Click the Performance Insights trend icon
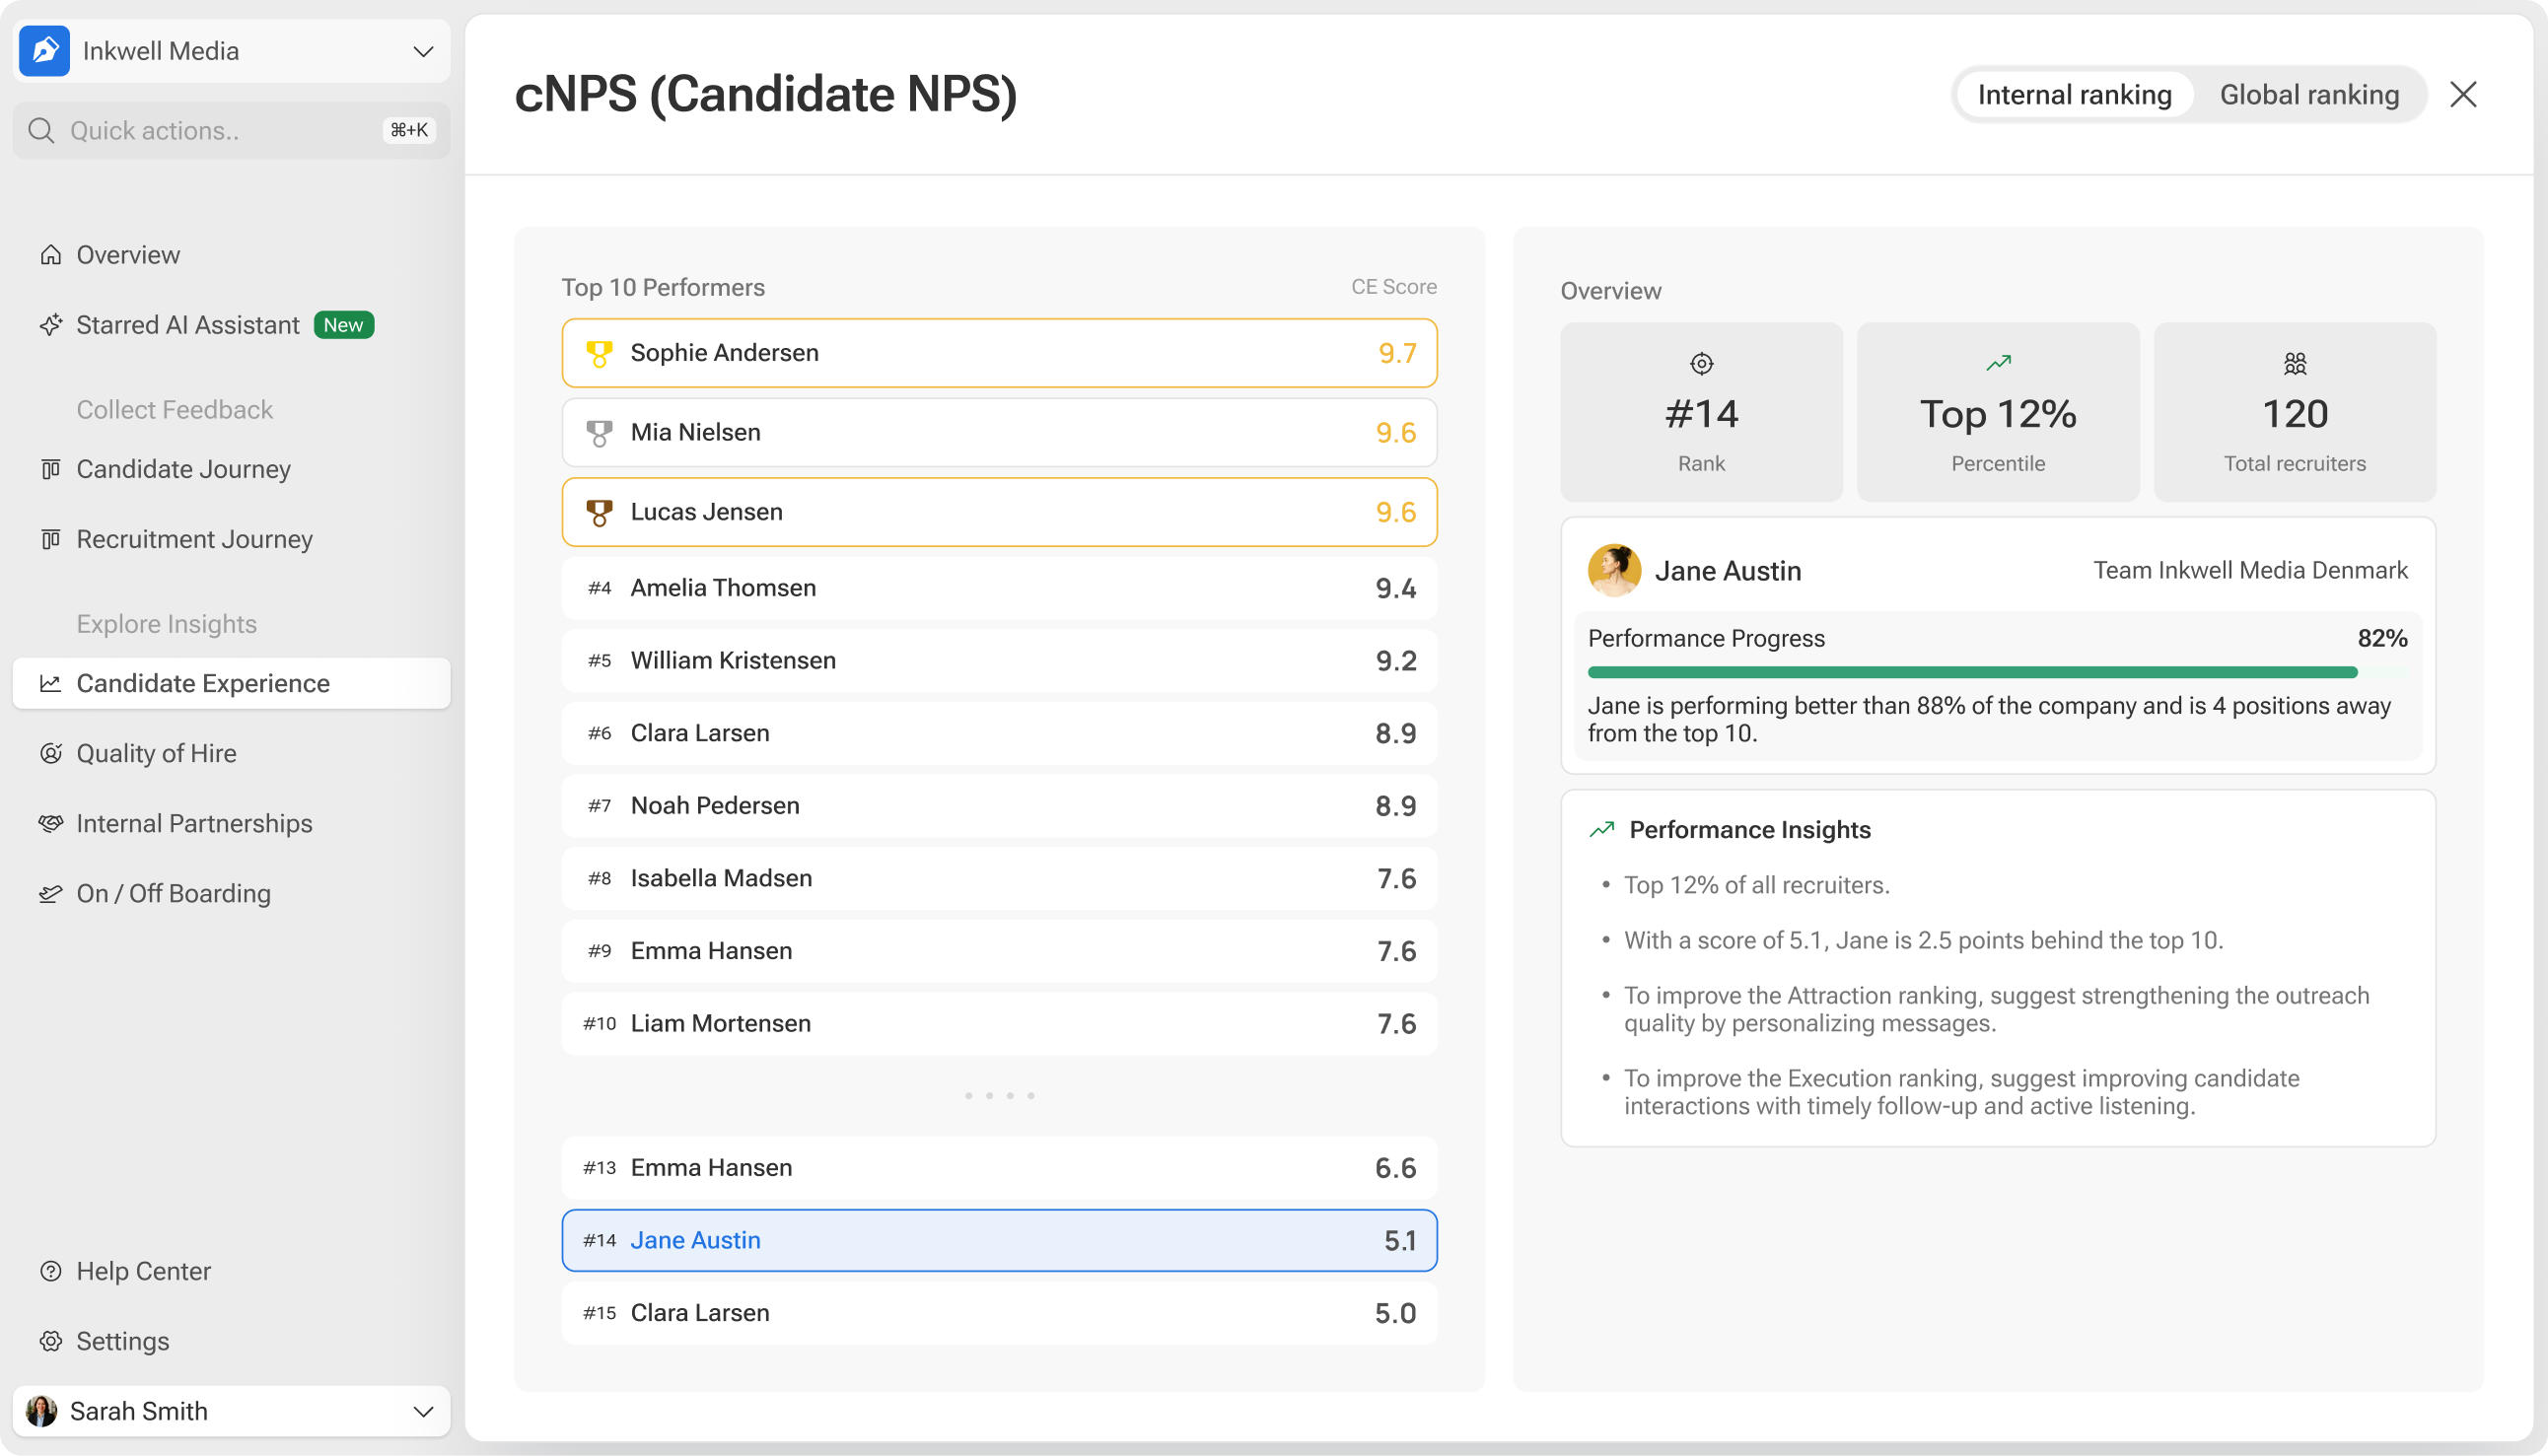 (1601, 829)
